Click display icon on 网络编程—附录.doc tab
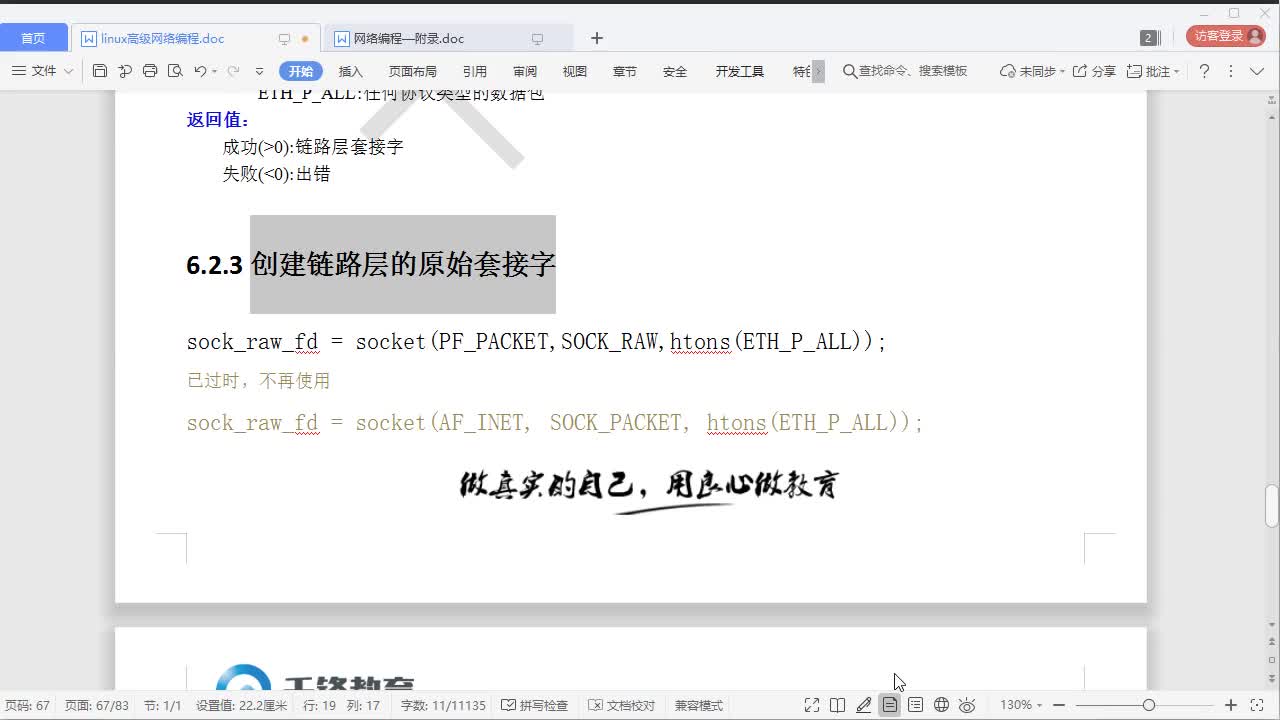1280x720 pixels. click(537, 39)
